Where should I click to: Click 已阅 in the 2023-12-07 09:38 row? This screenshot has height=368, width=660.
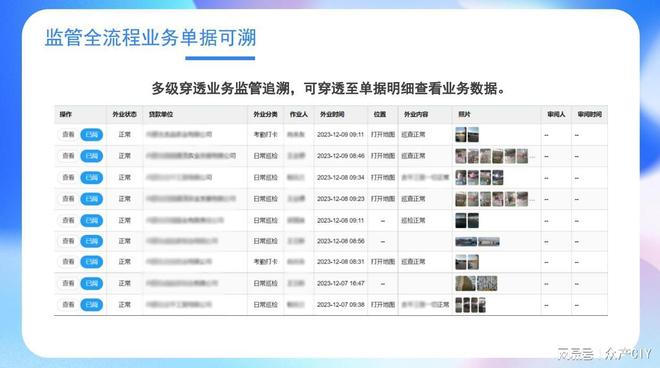[x=92, y=304]
